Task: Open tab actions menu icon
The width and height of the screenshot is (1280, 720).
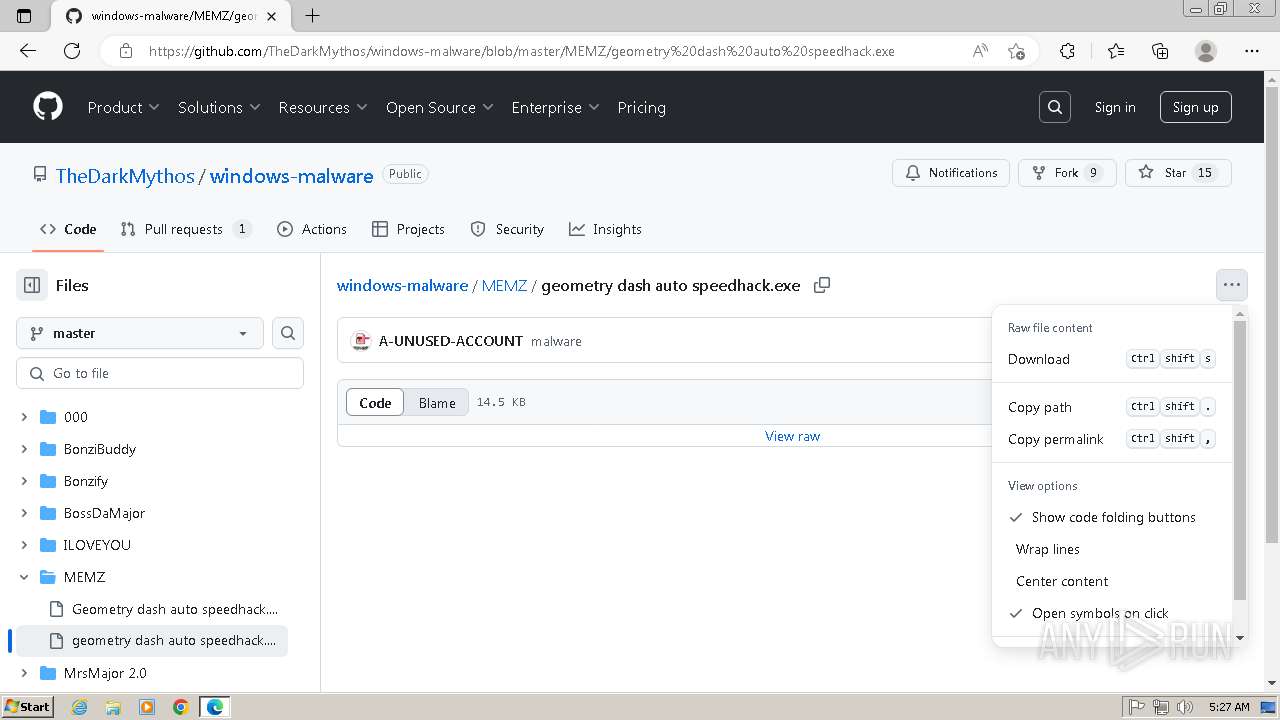Action: (x=24, y=15)
